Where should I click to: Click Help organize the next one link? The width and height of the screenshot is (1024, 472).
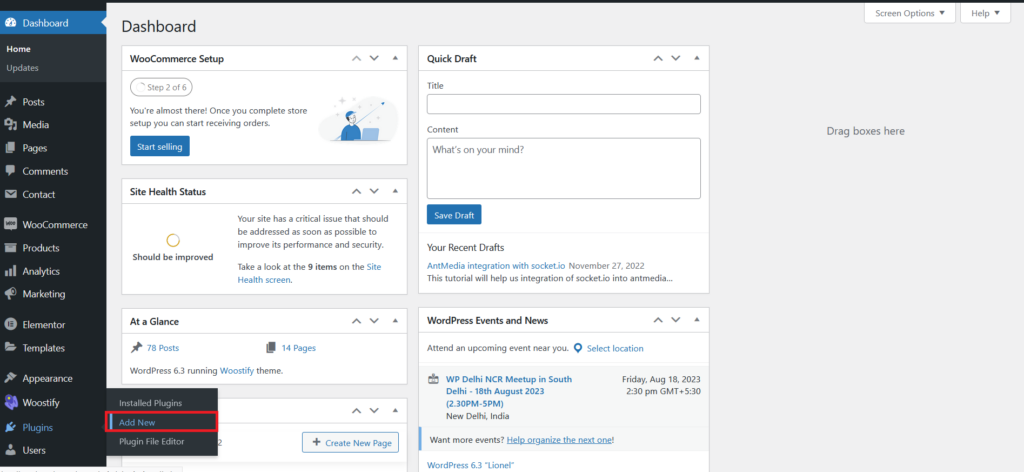560,440
